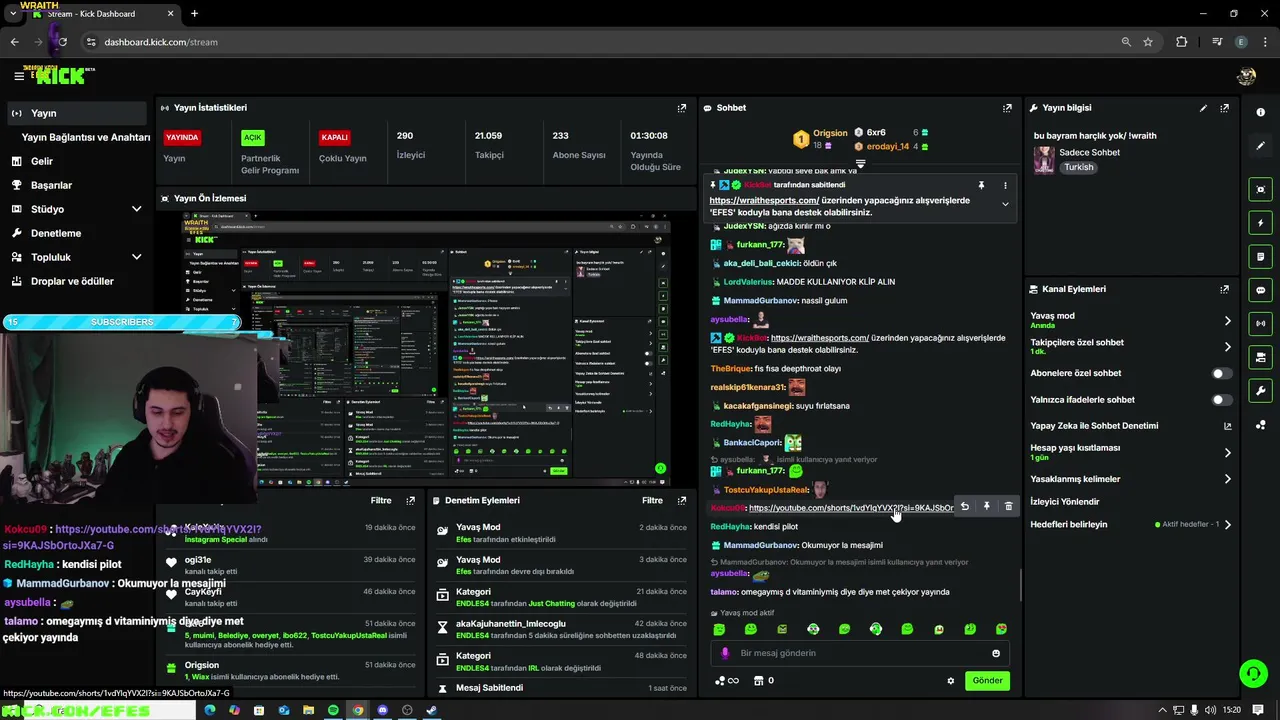
Task: Click the wrench icon in the right toolbar
Action: [1260, 391]
